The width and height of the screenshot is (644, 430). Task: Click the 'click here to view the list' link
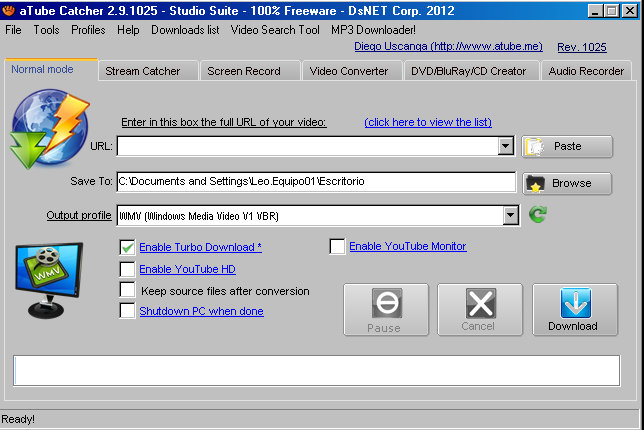point(428,122)
